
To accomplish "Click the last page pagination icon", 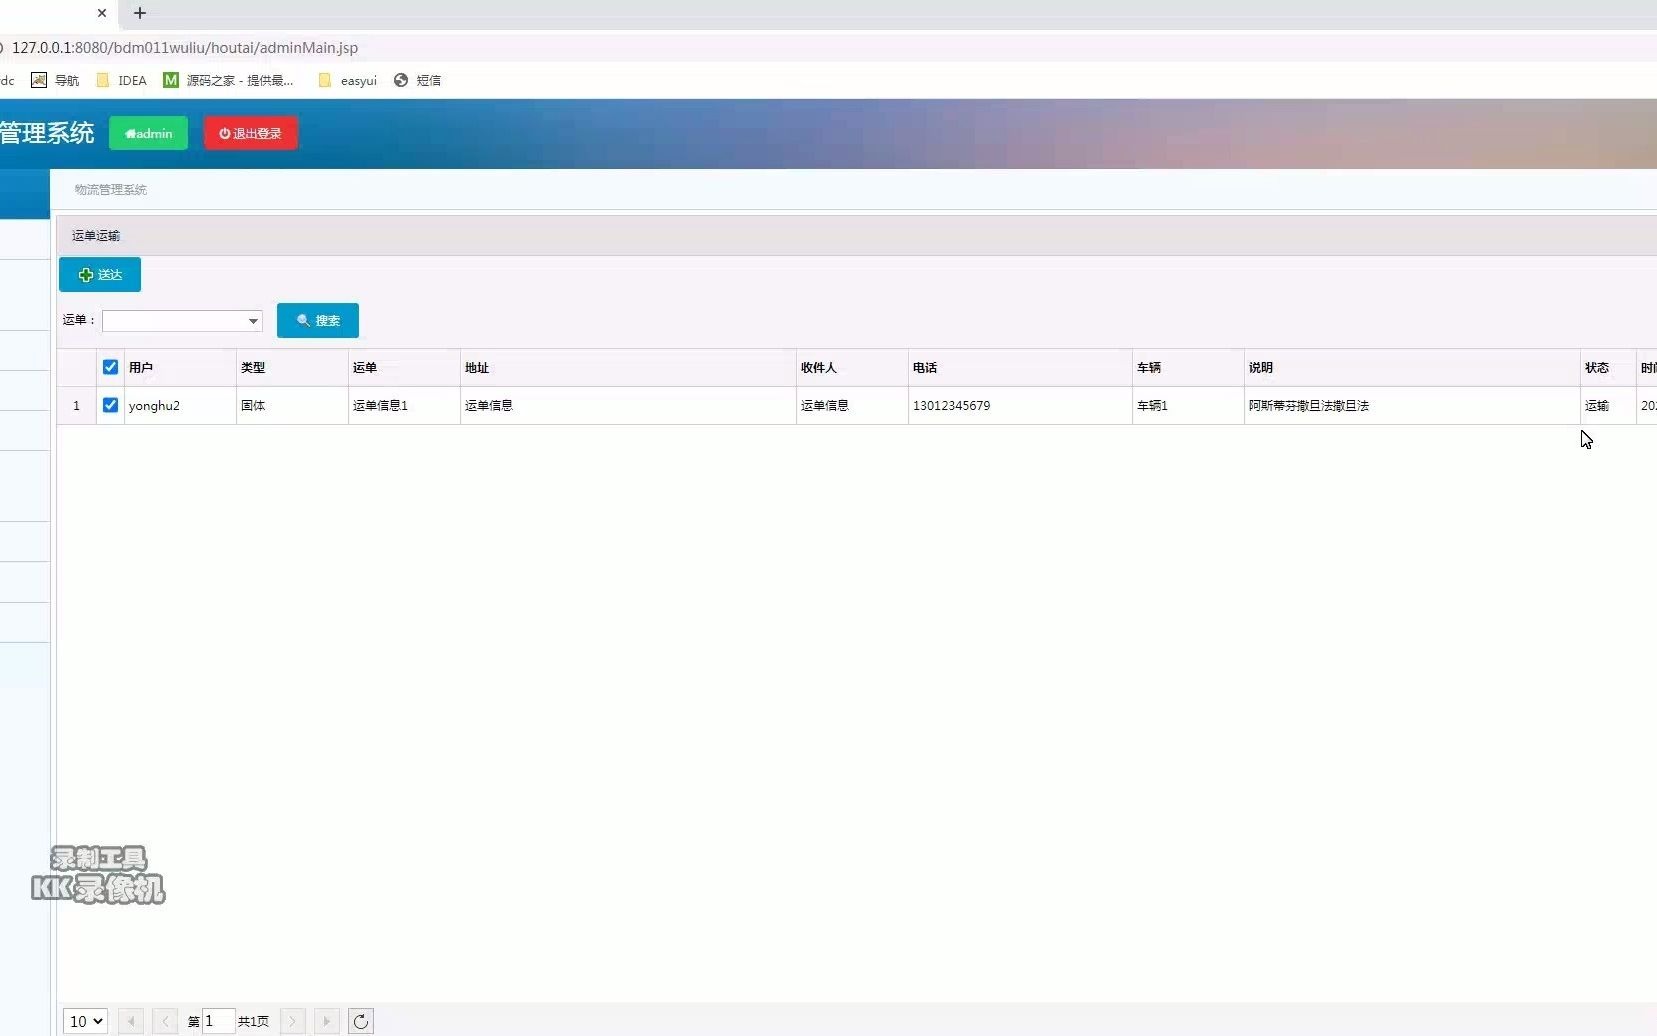I will [x=327, y=1021].
